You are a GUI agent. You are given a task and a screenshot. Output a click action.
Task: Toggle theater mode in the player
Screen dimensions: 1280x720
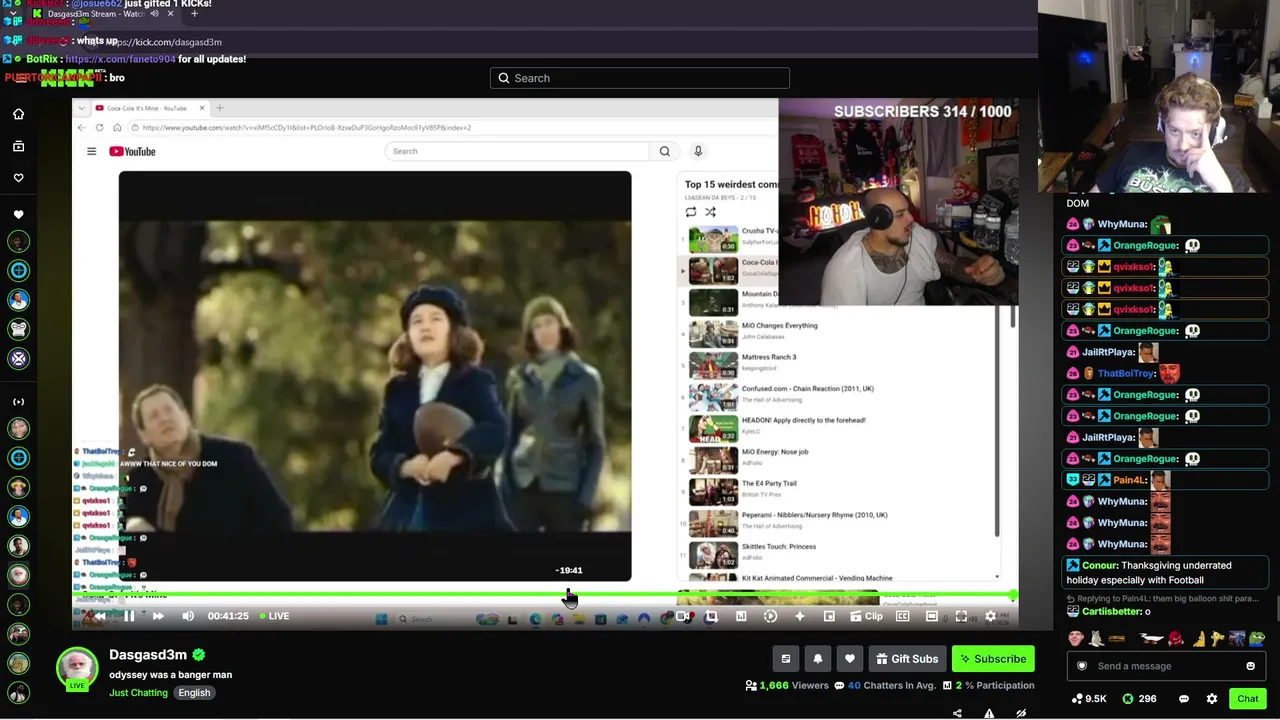pos(932,616)
